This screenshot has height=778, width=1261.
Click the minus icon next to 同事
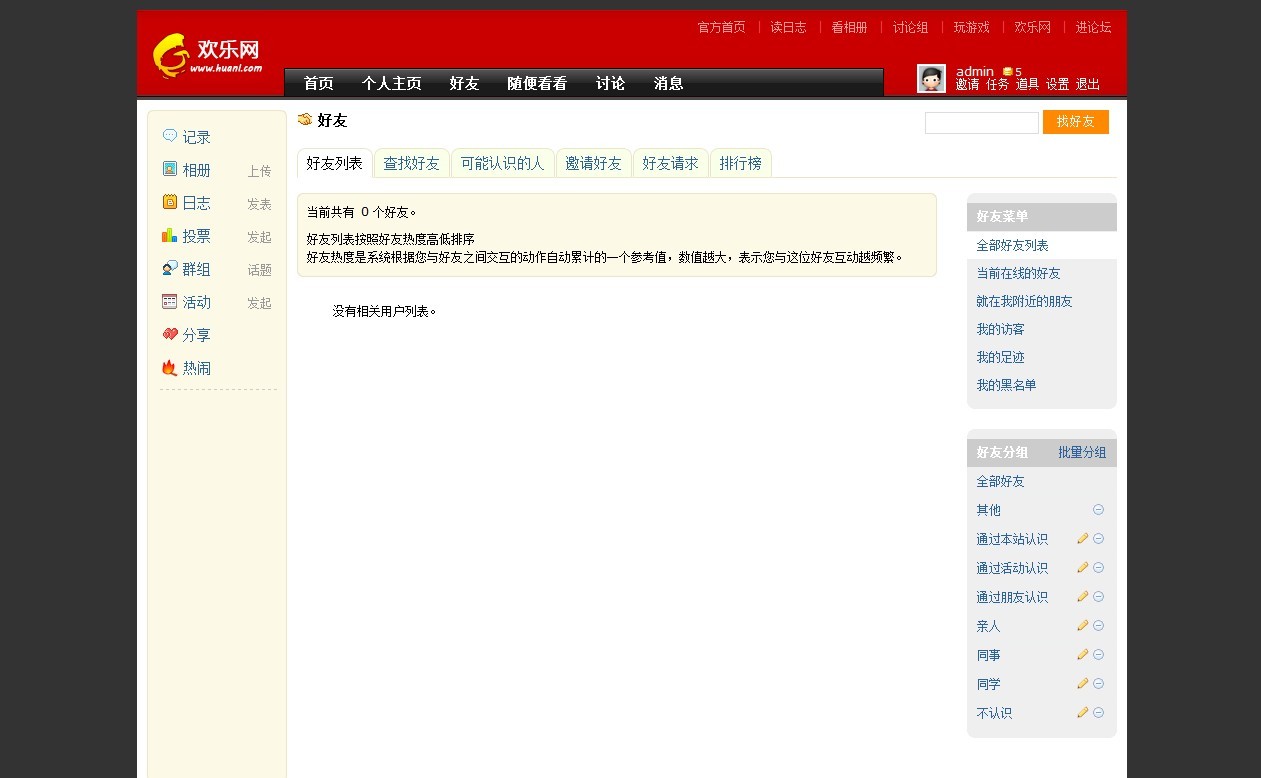[x=1098, y=654]
